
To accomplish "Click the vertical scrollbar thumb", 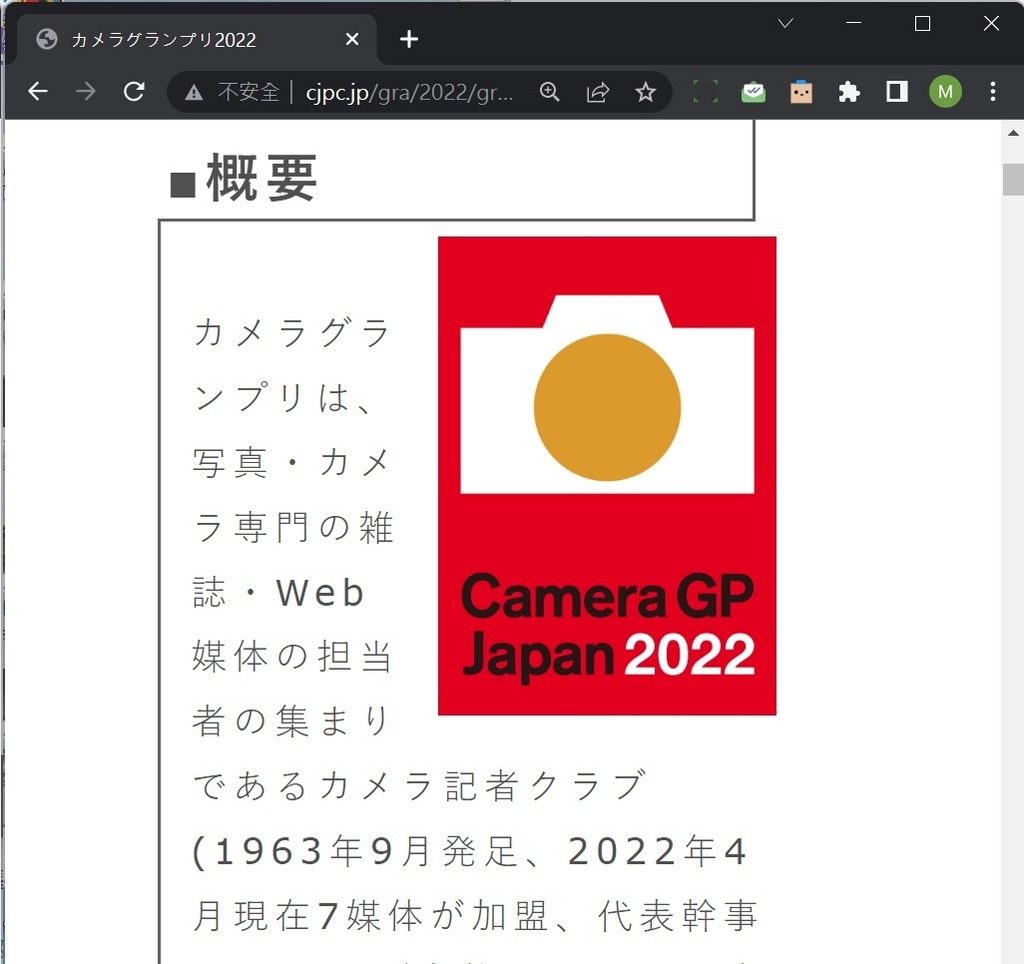I will [1013, 179].
